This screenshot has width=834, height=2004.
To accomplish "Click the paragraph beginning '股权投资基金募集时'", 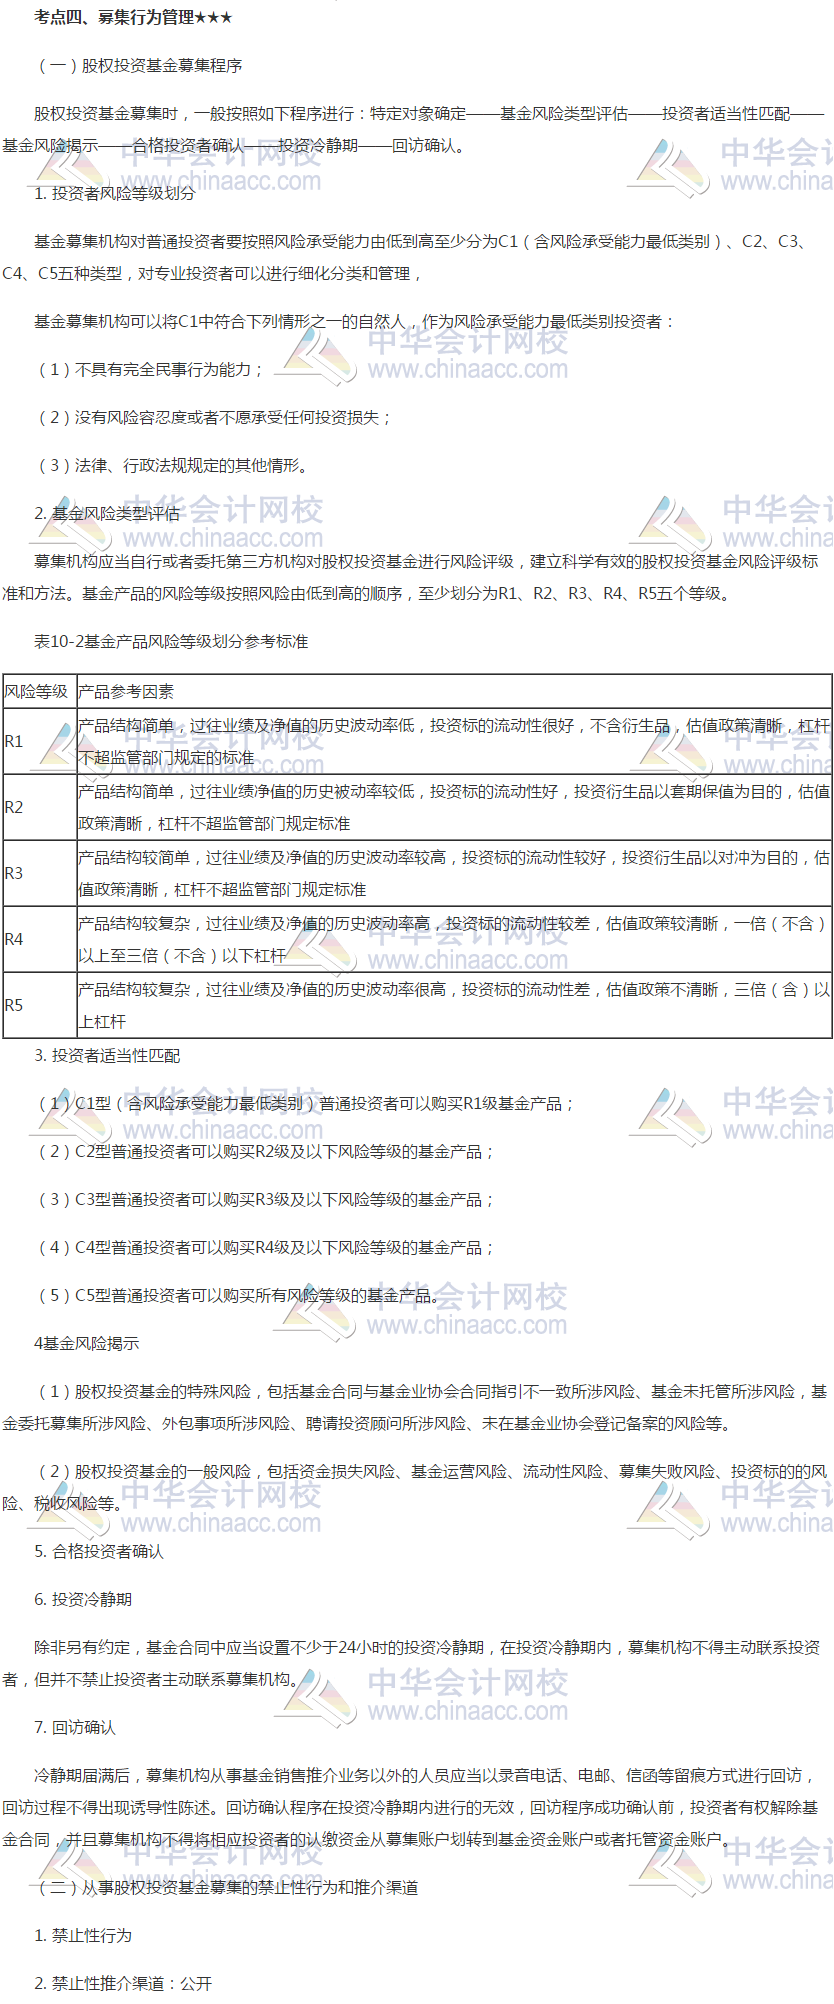I will pos(414,129).
